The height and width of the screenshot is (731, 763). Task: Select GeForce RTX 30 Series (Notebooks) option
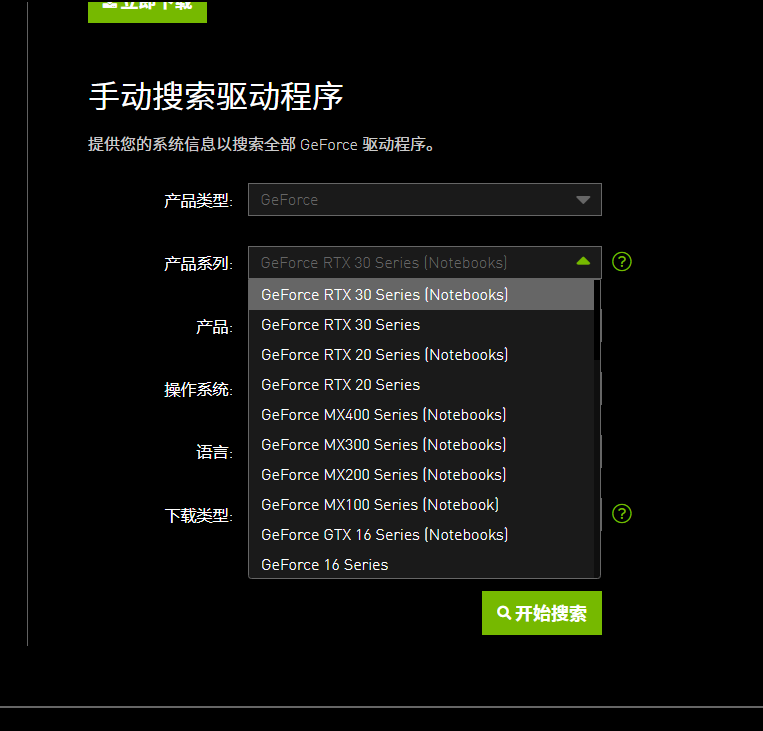click(x=421, y=294)
